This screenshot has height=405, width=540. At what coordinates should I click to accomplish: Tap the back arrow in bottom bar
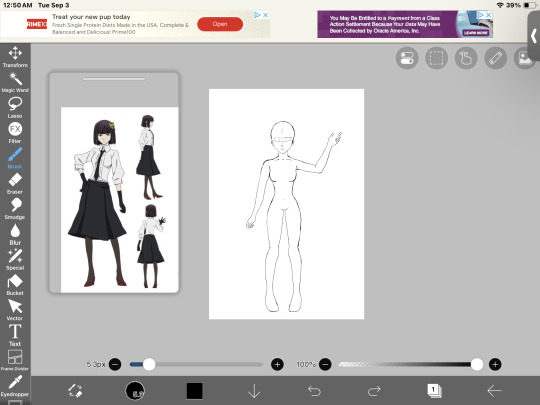tap(494, 391)
